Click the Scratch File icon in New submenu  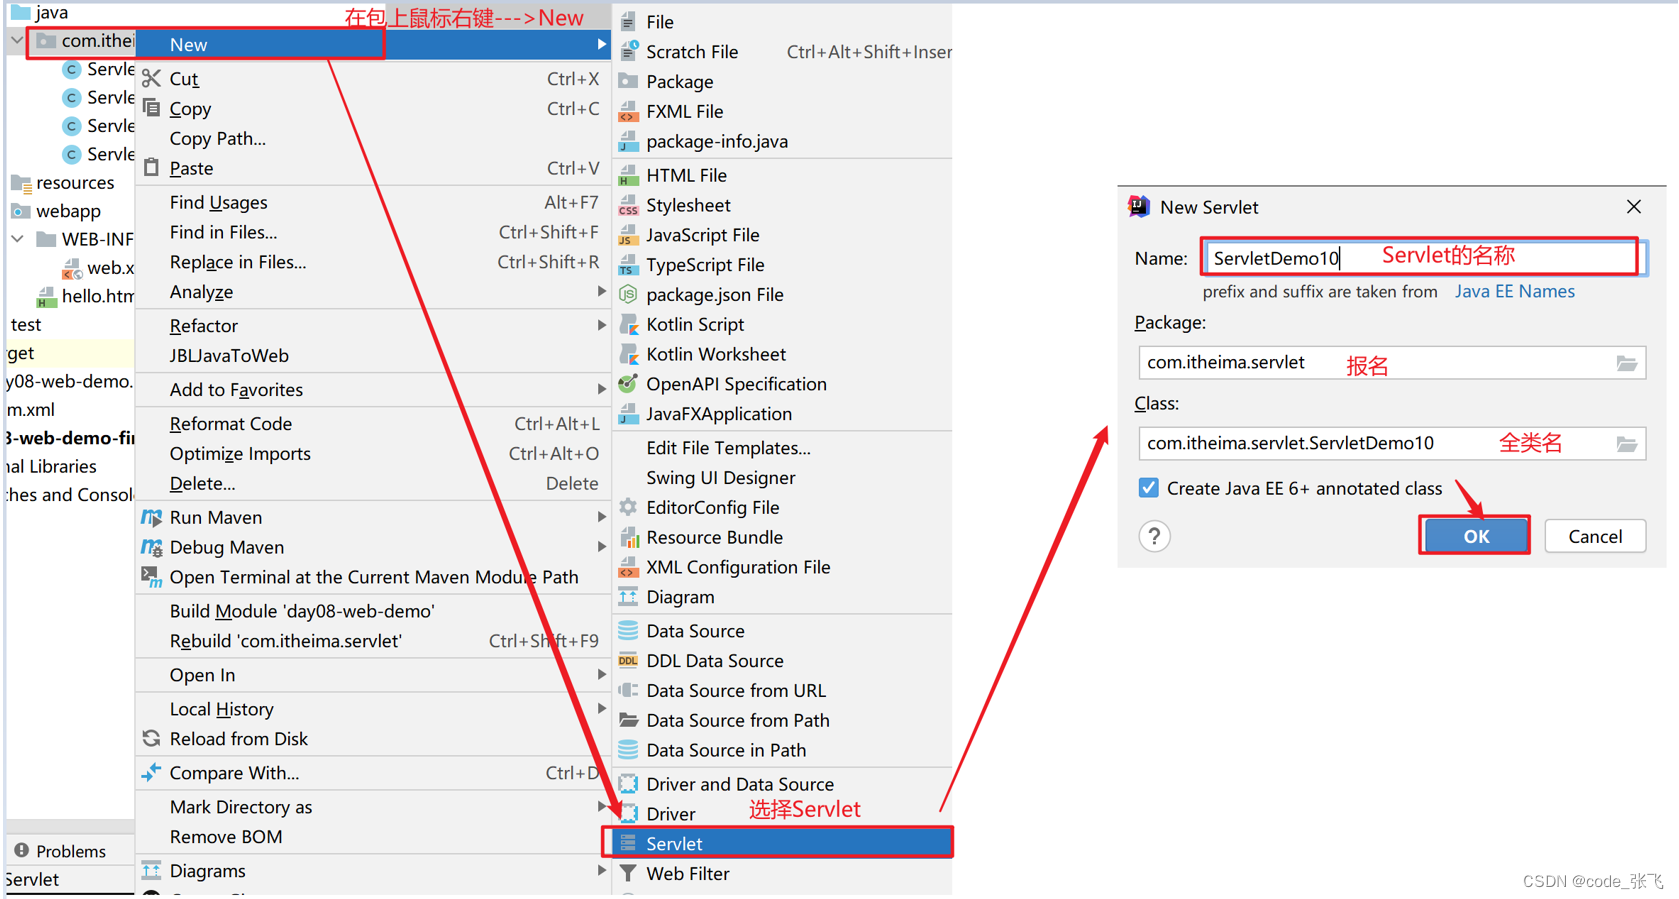click(x=628, y=51)
